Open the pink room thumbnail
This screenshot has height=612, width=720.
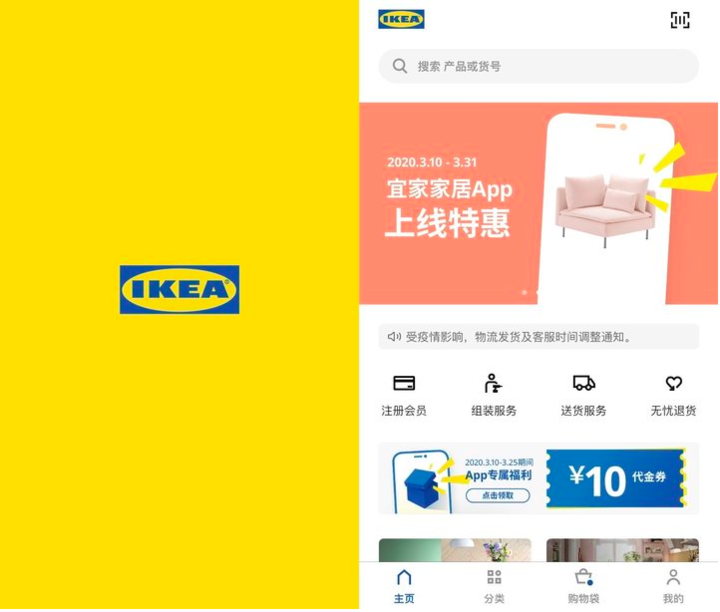tap(623, 550)
